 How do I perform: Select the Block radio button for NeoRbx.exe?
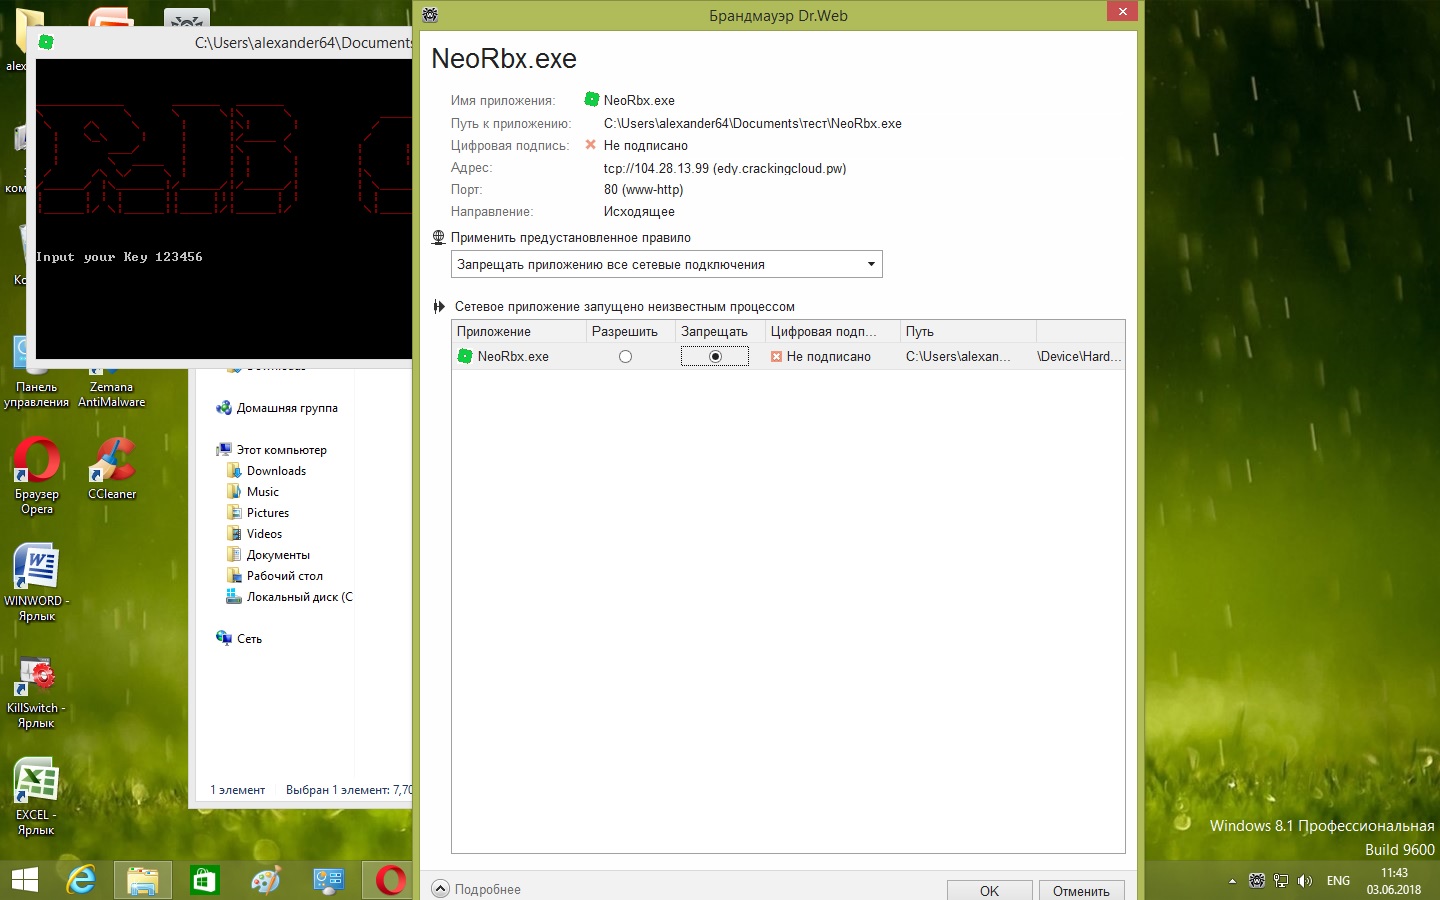(x=715, y=357)
